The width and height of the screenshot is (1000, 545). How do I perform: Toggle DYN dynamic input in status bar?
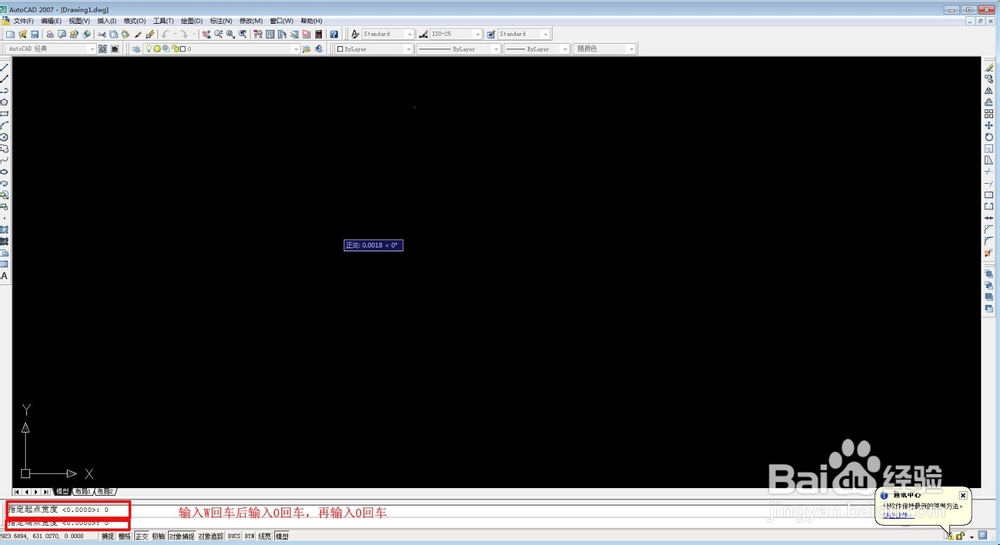tap(249, 537)
